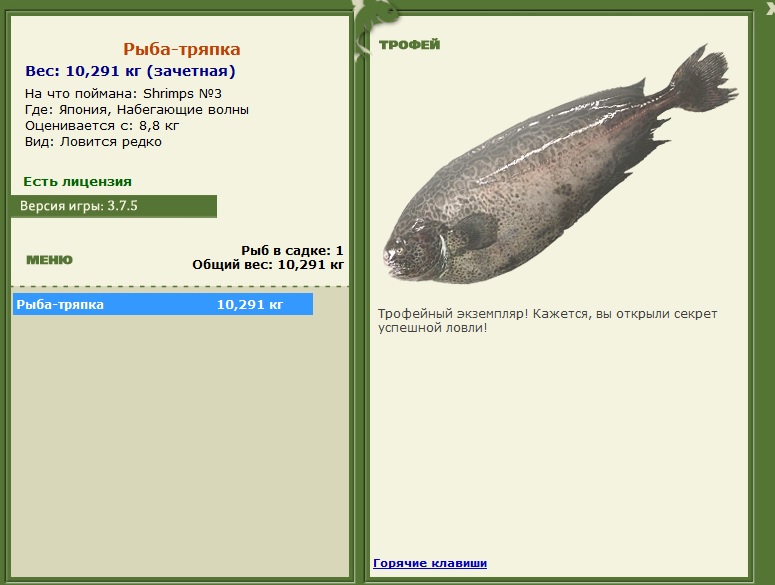The height and width of the screenshot is (585, 775).
Task: Click the 'Оценивается с: 8,8 кг' line
Action: (x=102, y=125)
